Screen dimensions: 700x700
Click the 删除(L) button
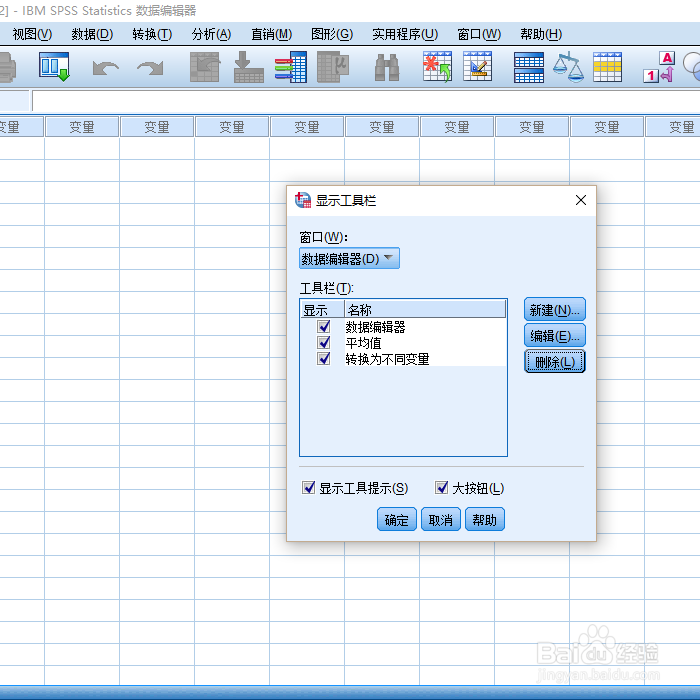tap(554, 361)
